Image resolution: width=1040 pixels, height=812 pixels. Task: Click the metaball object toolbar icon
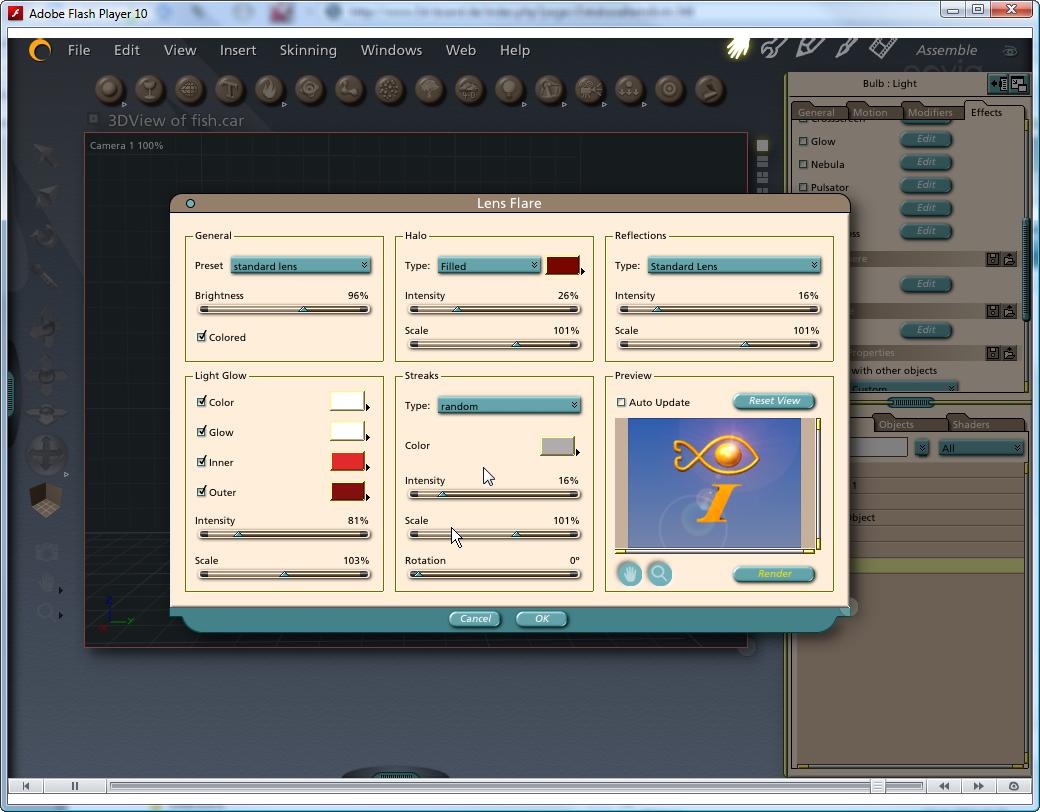coord(310,90)
